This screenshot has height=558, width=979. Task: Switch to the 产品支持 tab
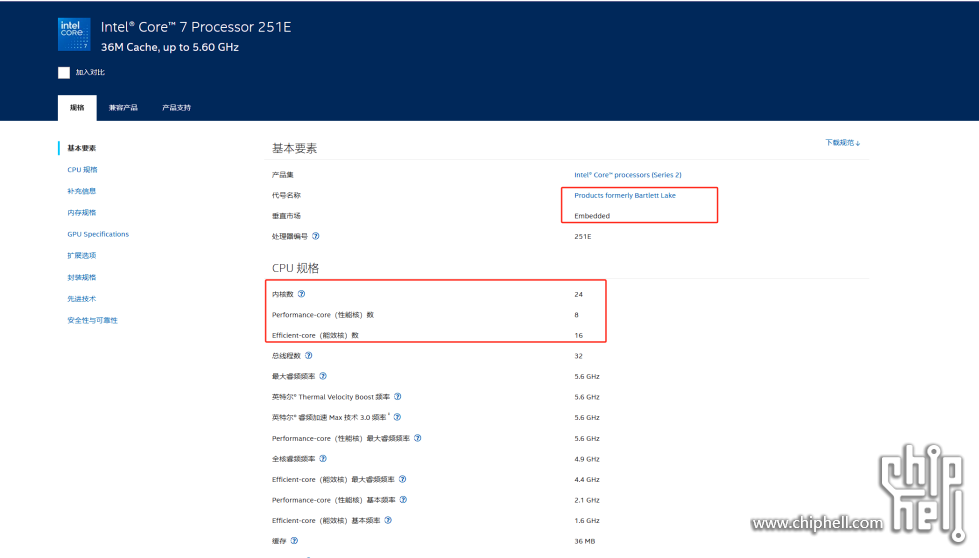[176, 107]
